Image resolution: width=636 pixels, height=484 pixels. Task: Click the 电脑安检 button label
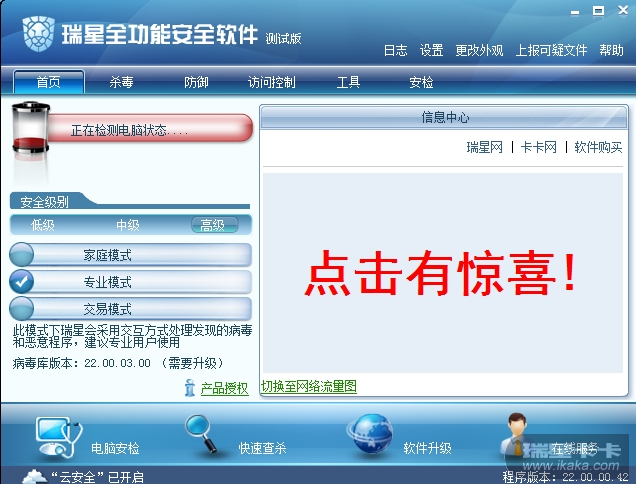click(x=115, y=448)
